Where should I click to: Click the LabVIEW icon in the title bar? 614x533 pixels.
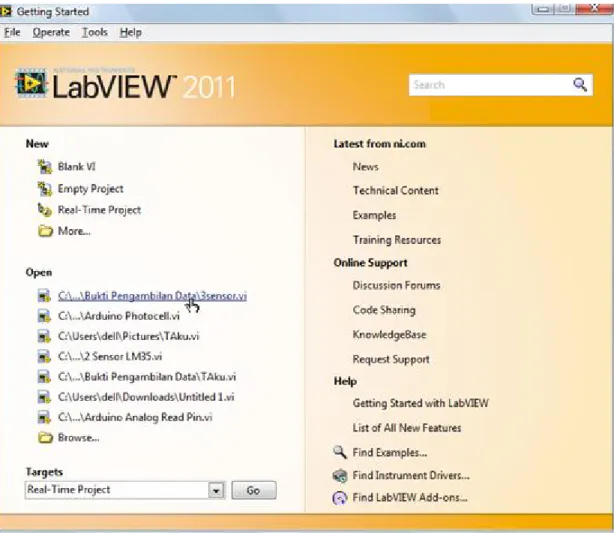click(x=6, y=12)
